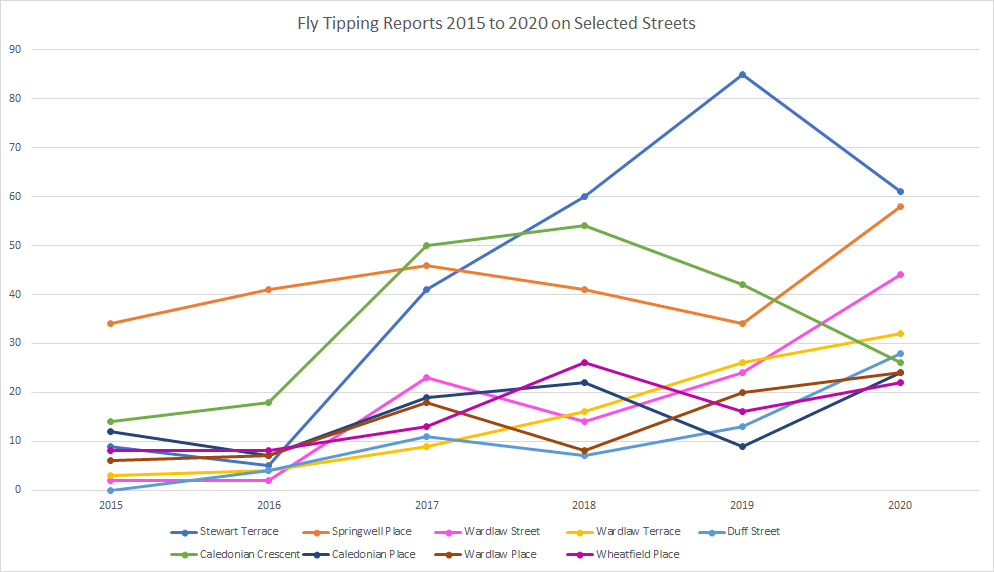Select Wardlaw Street 2020 data point
Screen dimensions: 994x572
point(900,274)
